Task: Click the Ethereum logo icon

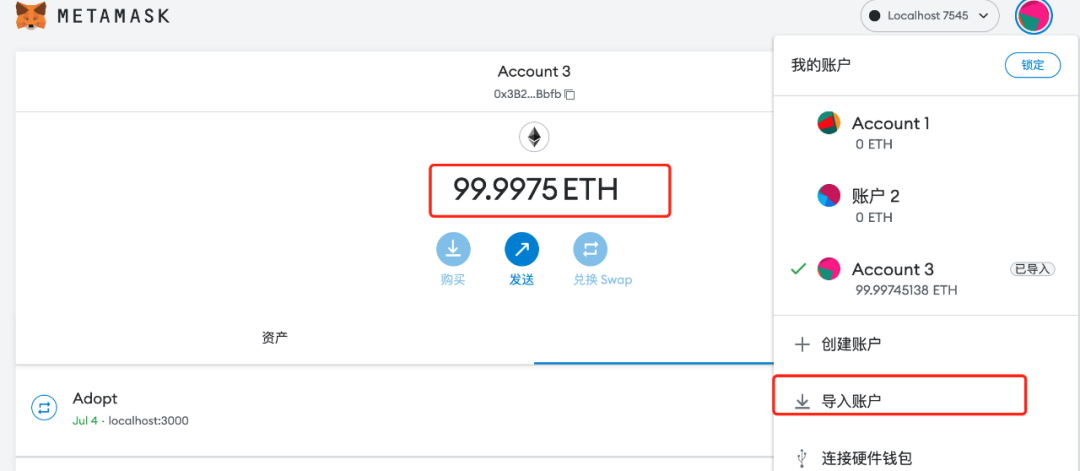Action: 534,137
